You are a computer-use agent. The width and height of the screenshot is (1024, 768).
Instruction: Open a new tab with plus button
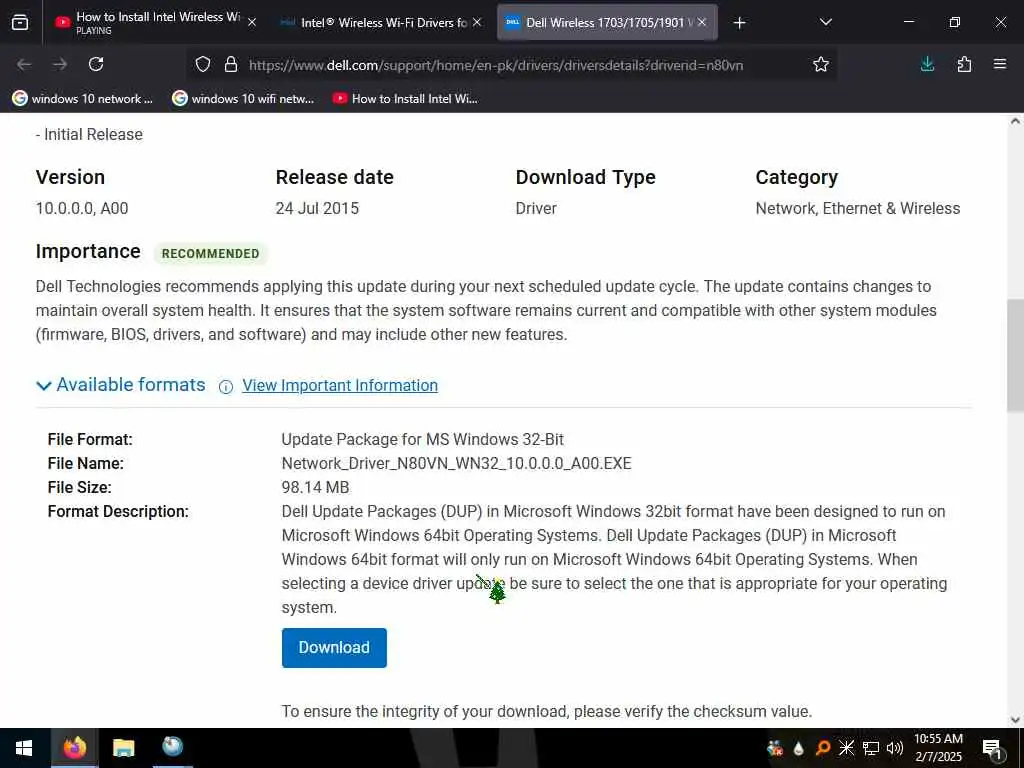[x=739, y=23]
